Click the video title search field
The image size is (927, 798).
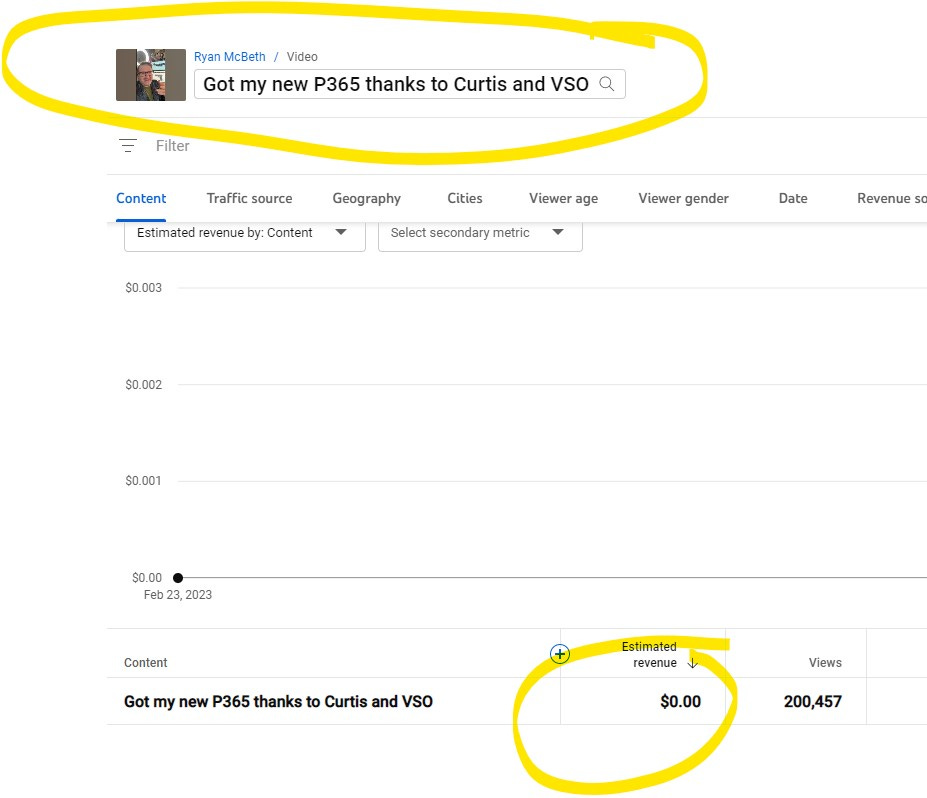(409, 84)
